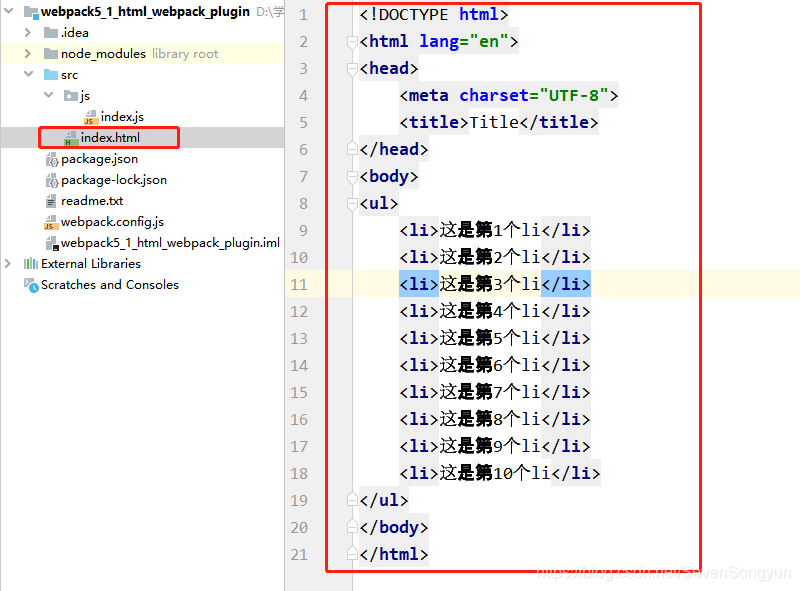Expand External Libraries node
The height and width of the screenshot is (591, 800).
[x=8, y=263]
